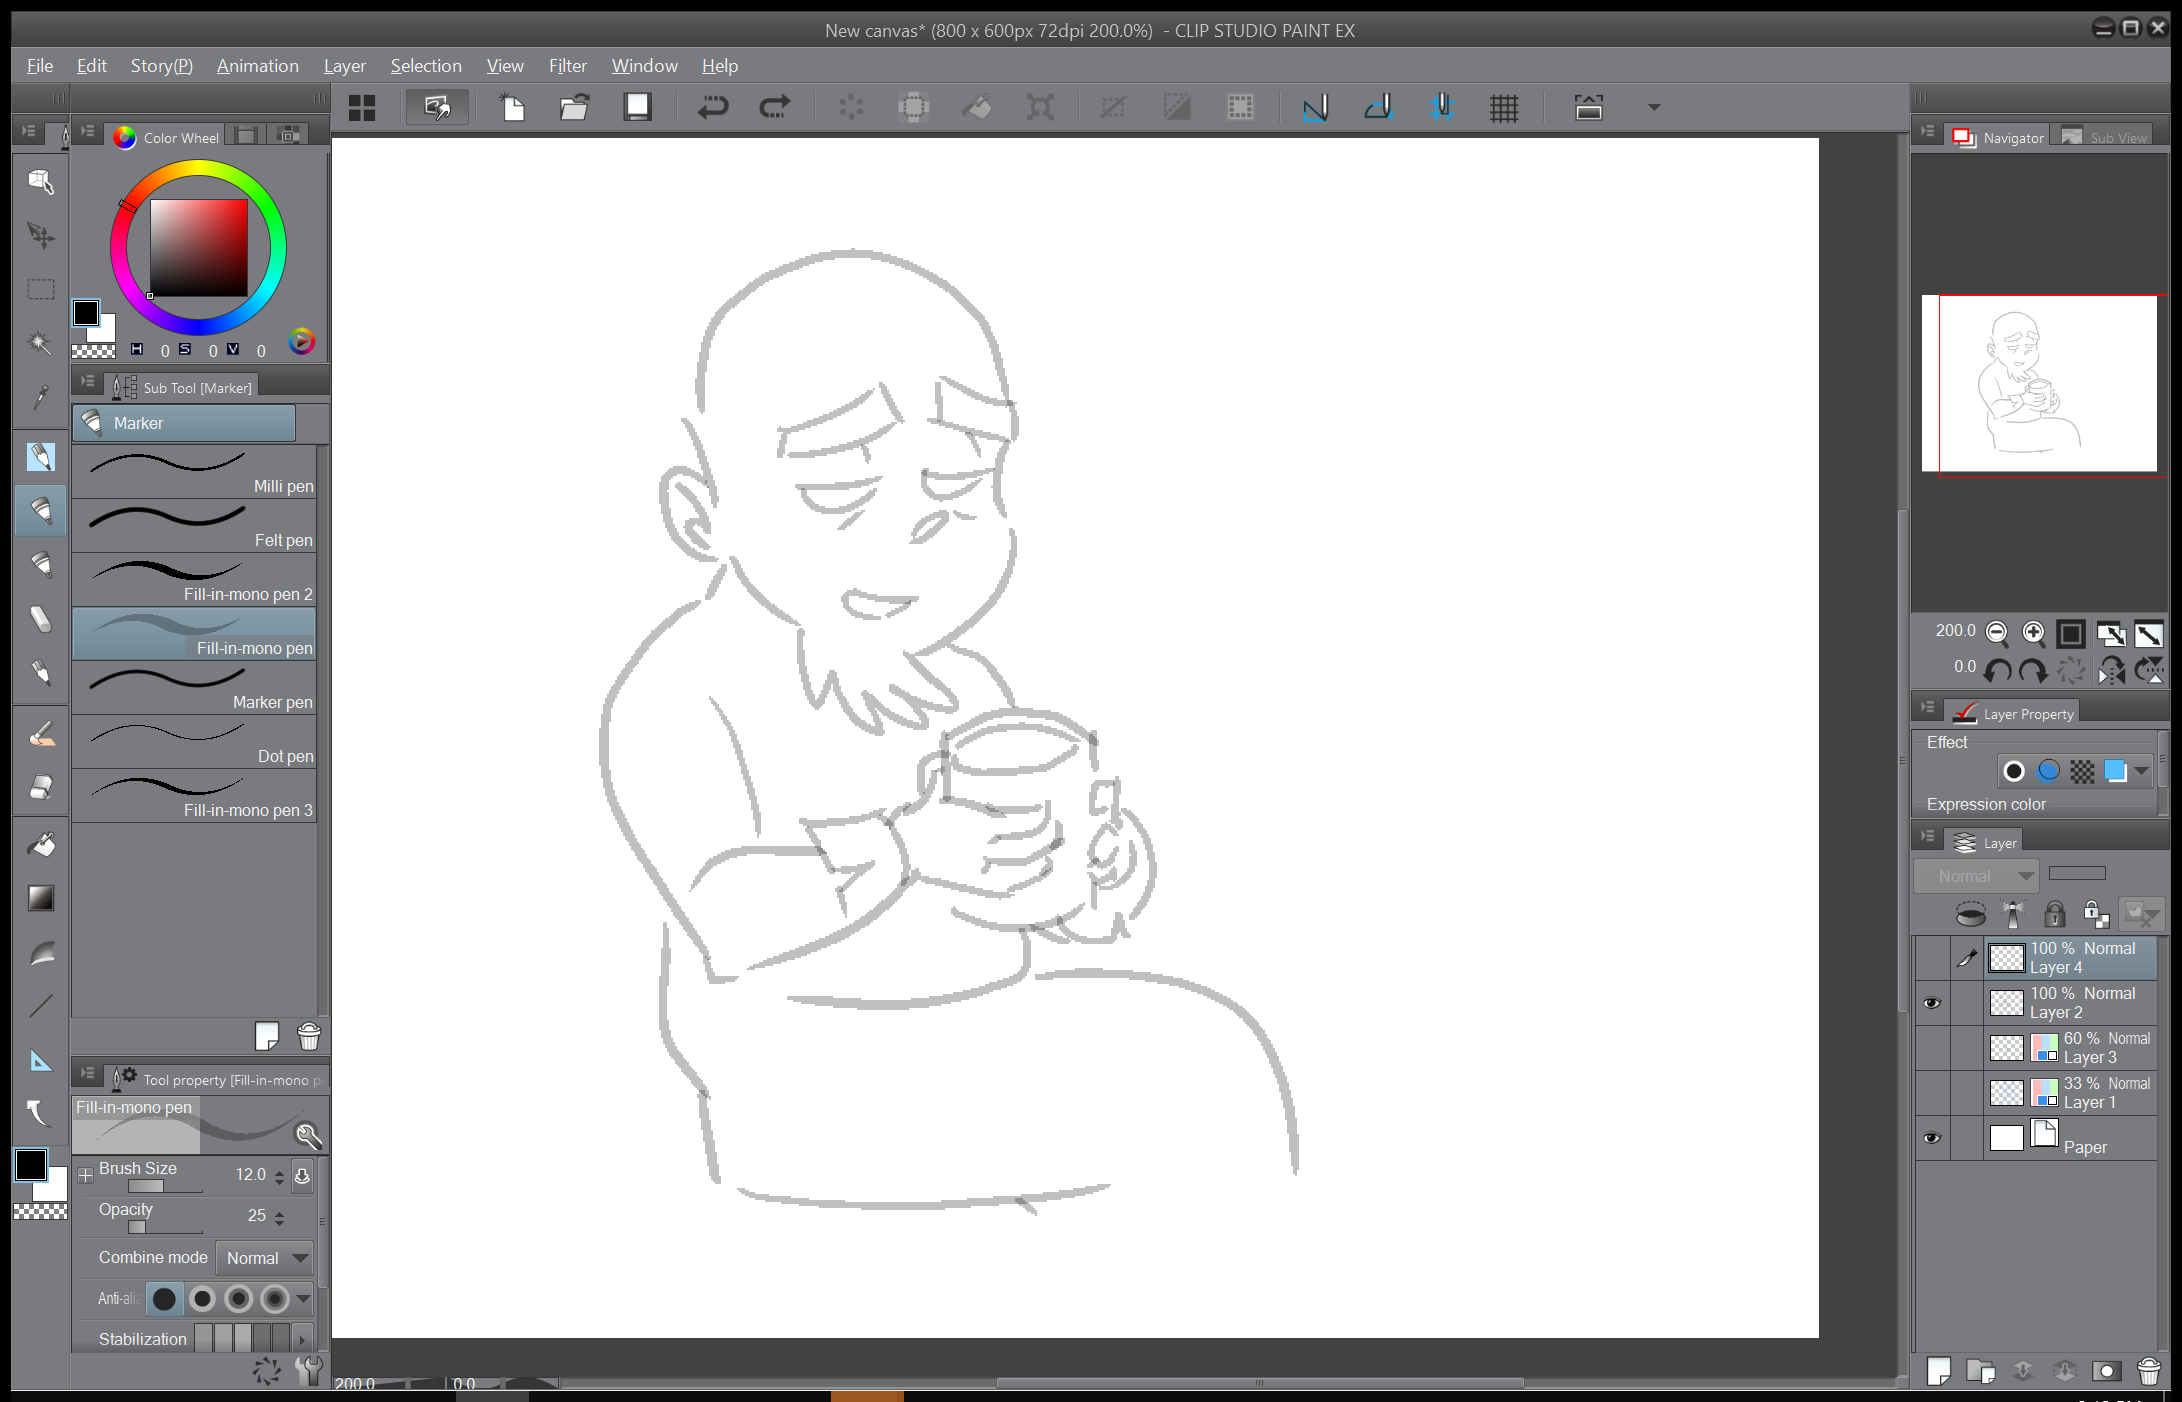Choose the Felt pen sub tool

(x=195, y=526)
